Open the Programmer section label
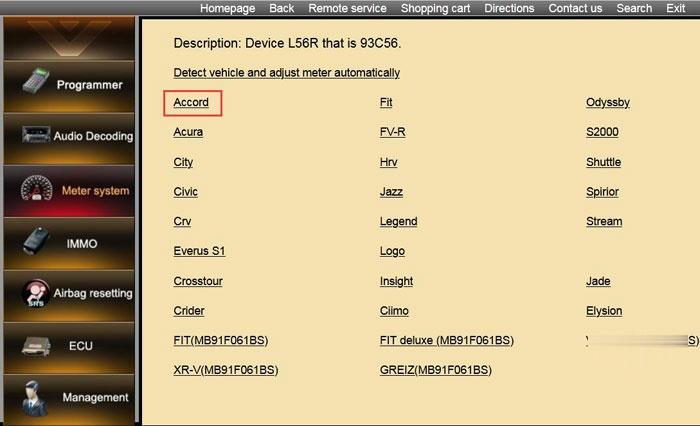The width and height of the screenshot is (700, 426). (89, 85)
